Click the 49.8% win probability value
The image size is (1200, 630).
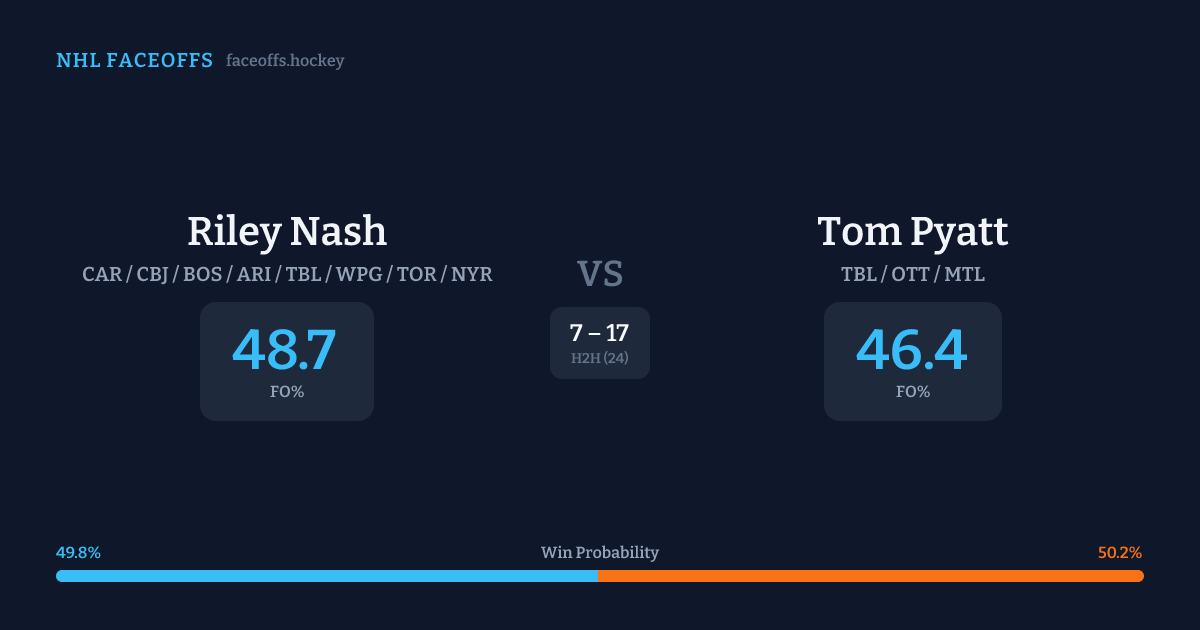[78, 553]
